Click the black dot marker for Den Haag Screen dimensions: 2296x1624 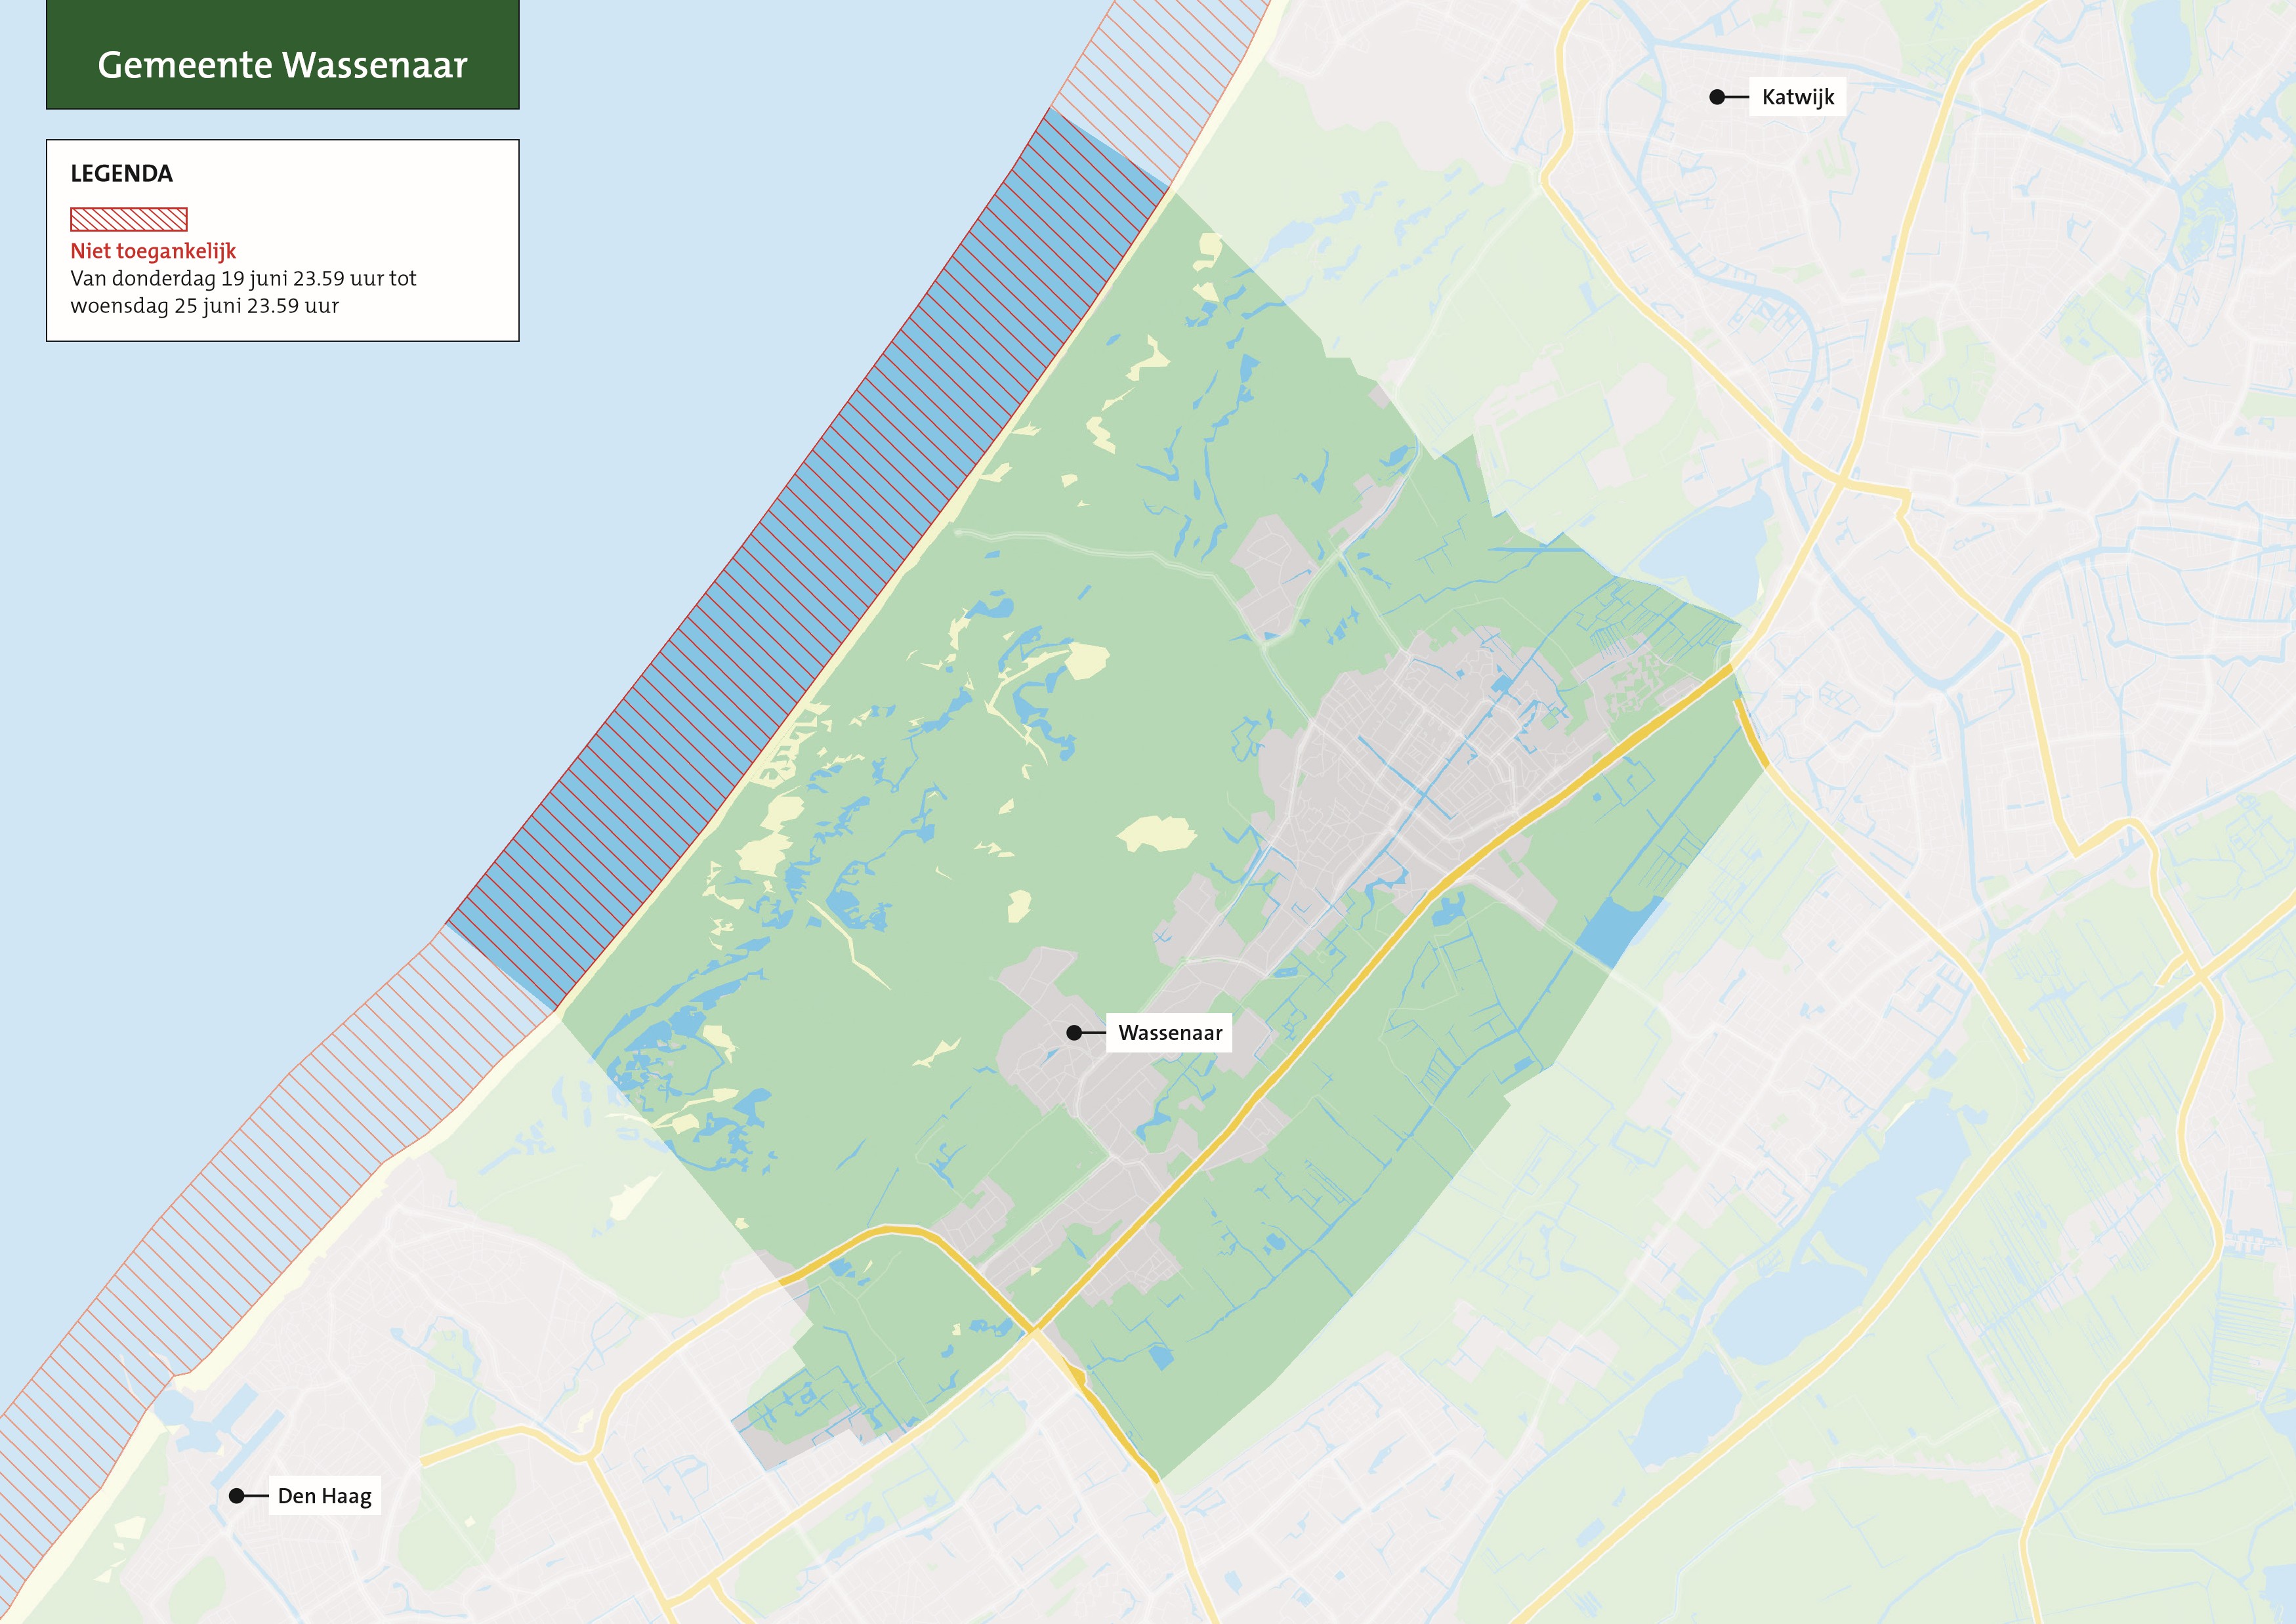pyautogui.click(x=237, y=1496)
